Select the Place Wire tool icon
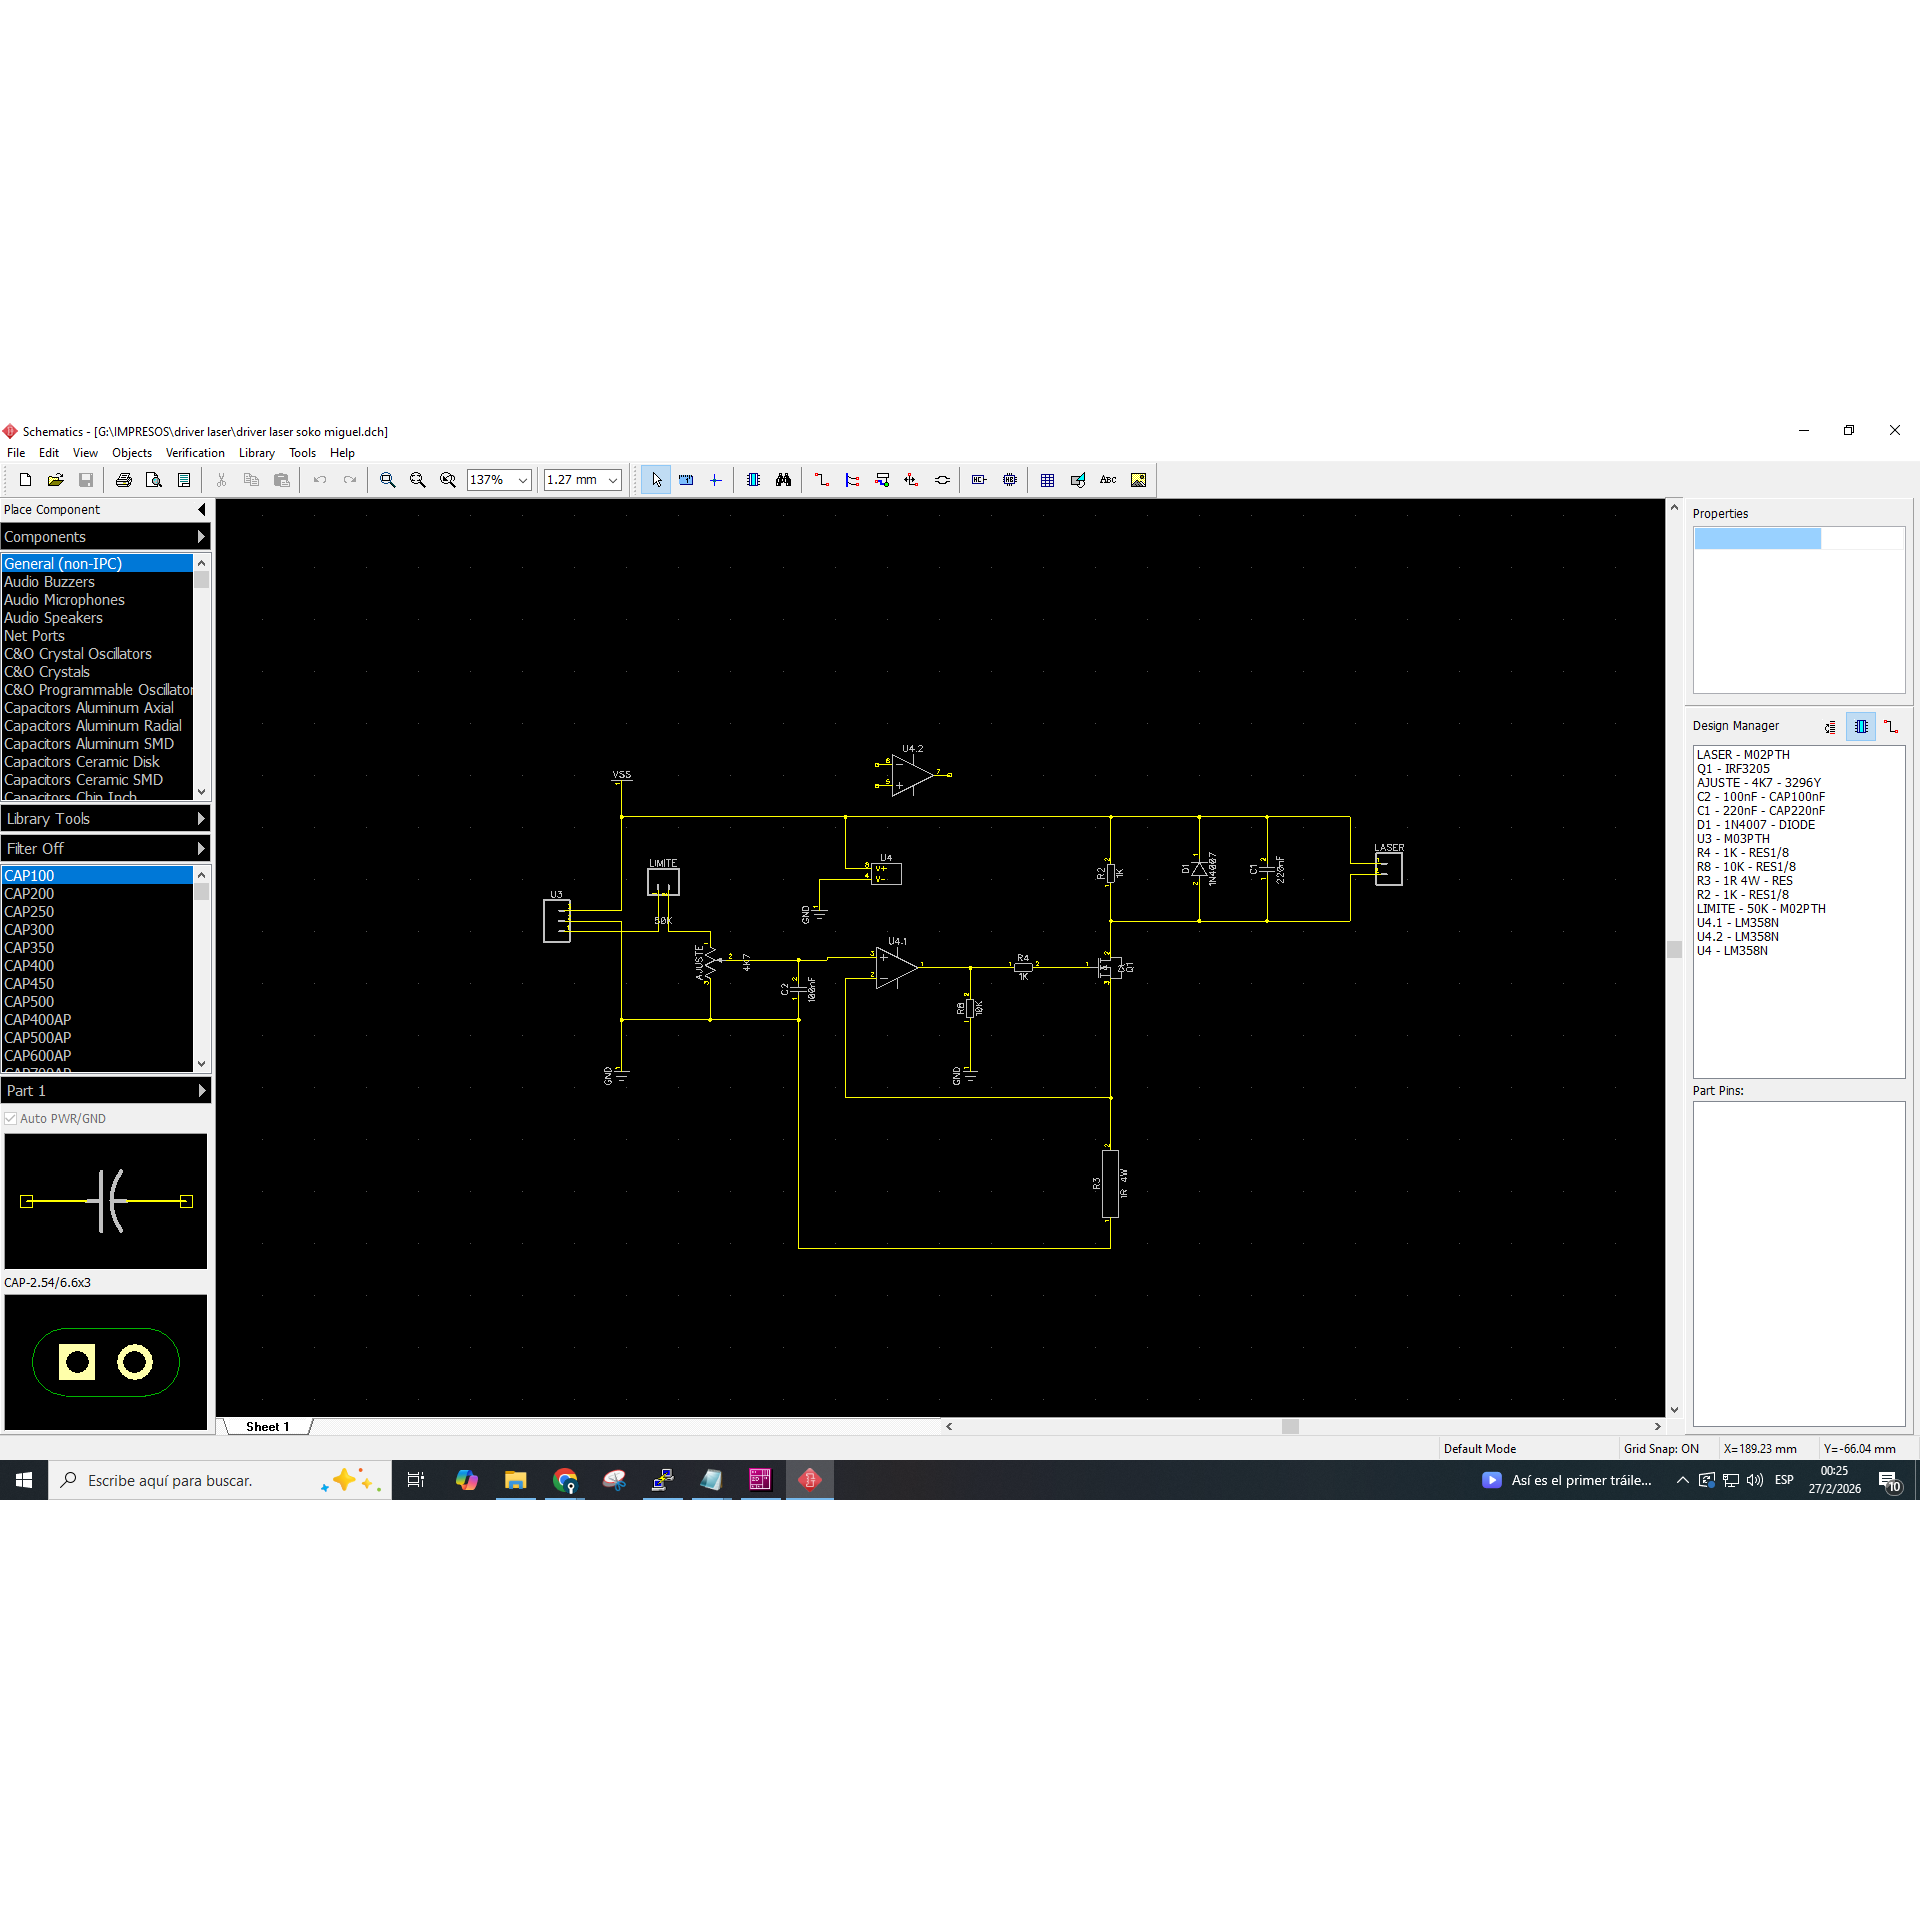Viewport: 1920px width, 1920px height. coord(822,480)
